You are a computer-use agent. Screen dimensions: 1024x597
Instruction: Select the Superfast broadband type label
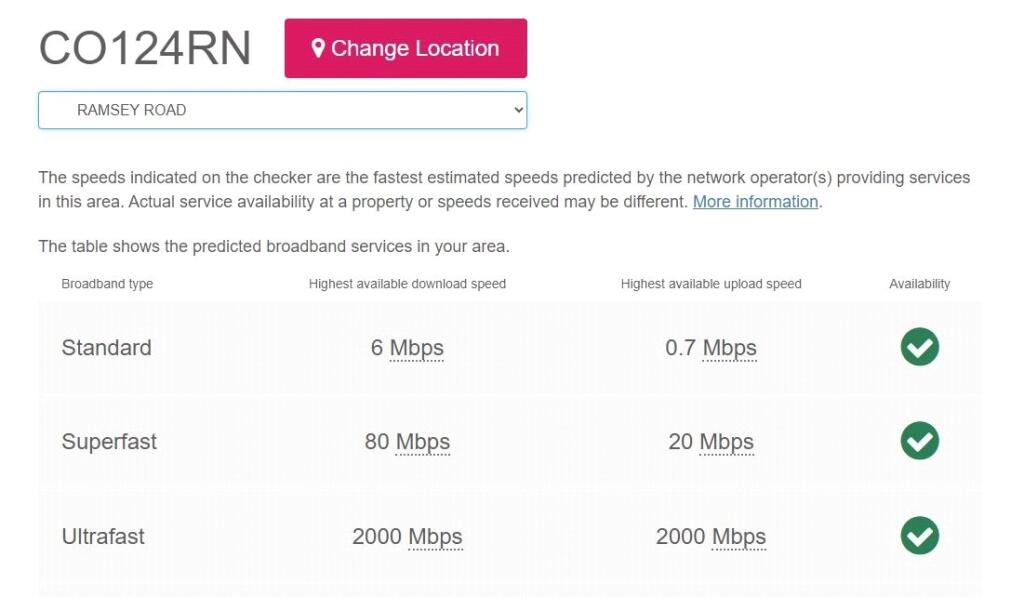tap(109, 442)
